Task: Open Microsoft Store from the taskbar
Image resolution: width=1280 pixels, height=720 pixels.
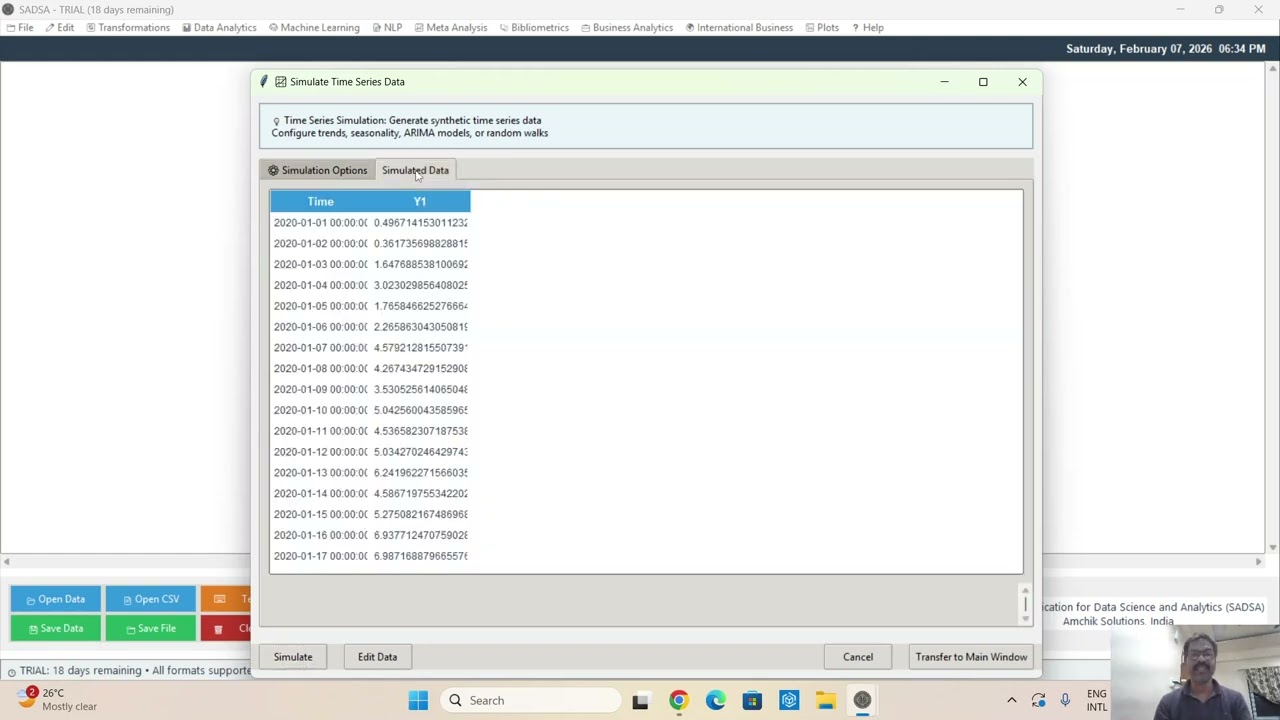Action: click(752, 700)
